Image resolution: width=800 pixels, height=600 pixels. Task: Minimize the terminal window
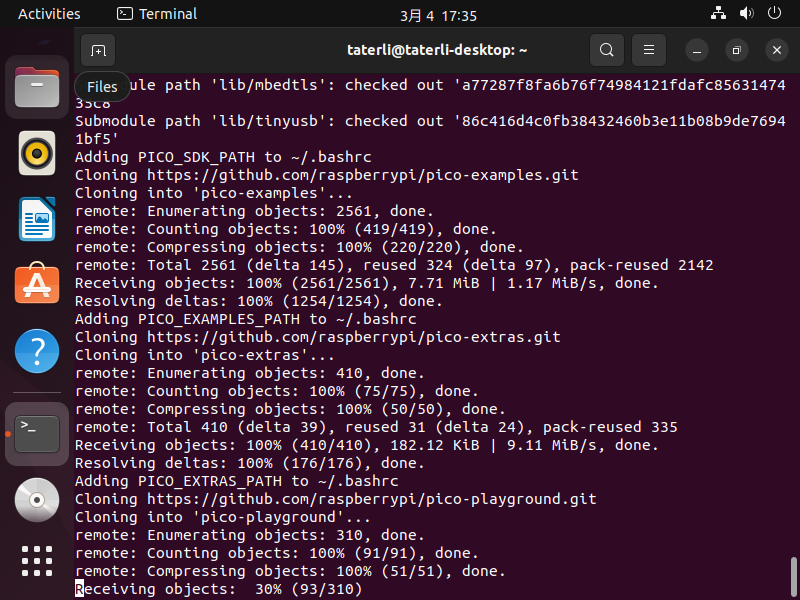point(698,50)
